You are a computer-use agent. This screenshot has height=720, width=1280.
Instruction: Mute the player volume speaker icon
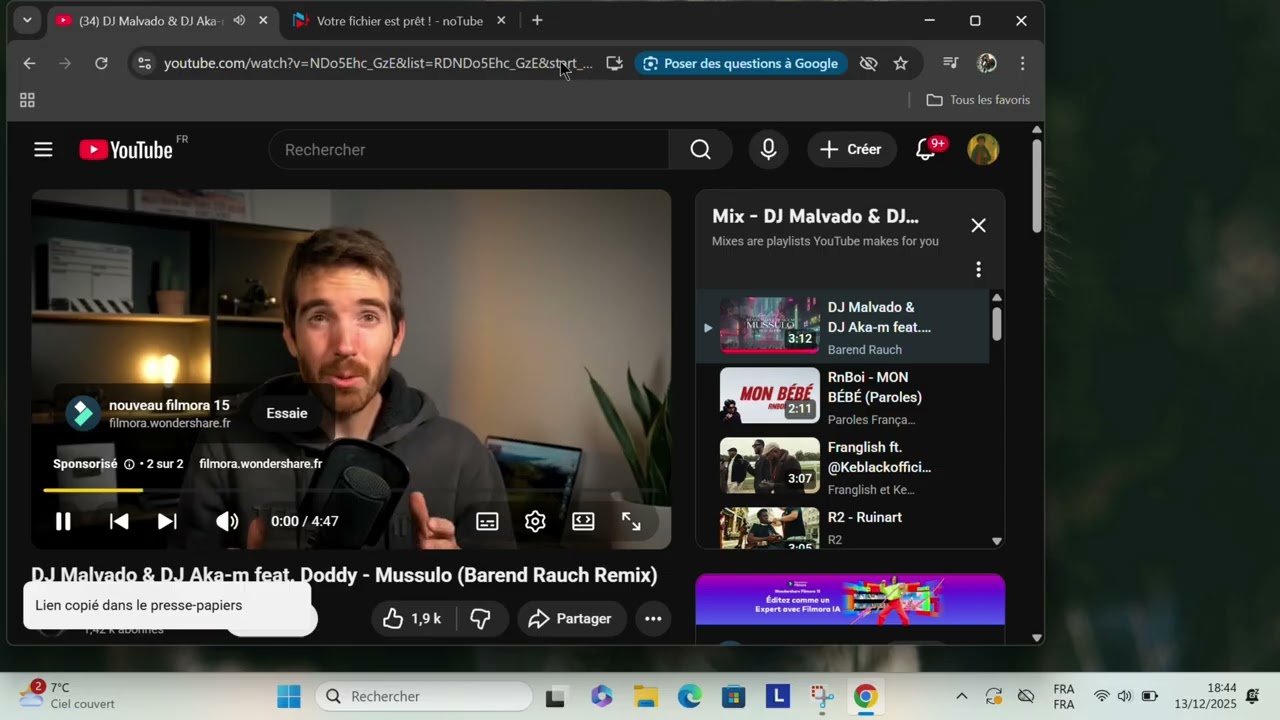[x=227, y=521]
